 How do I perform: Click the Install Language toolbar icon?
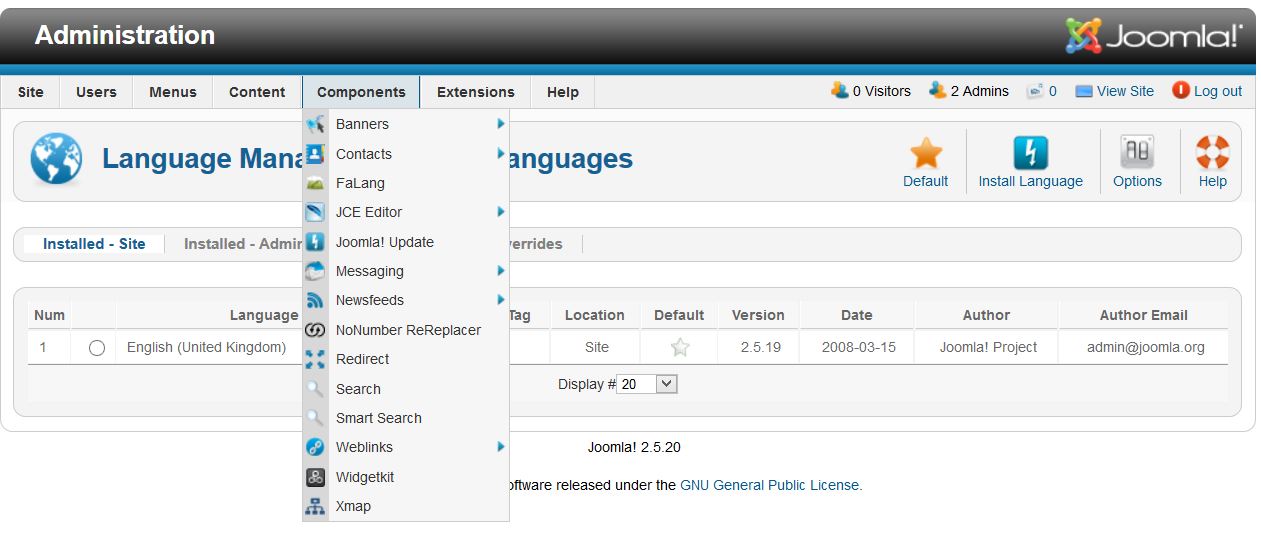(1030, 153)
